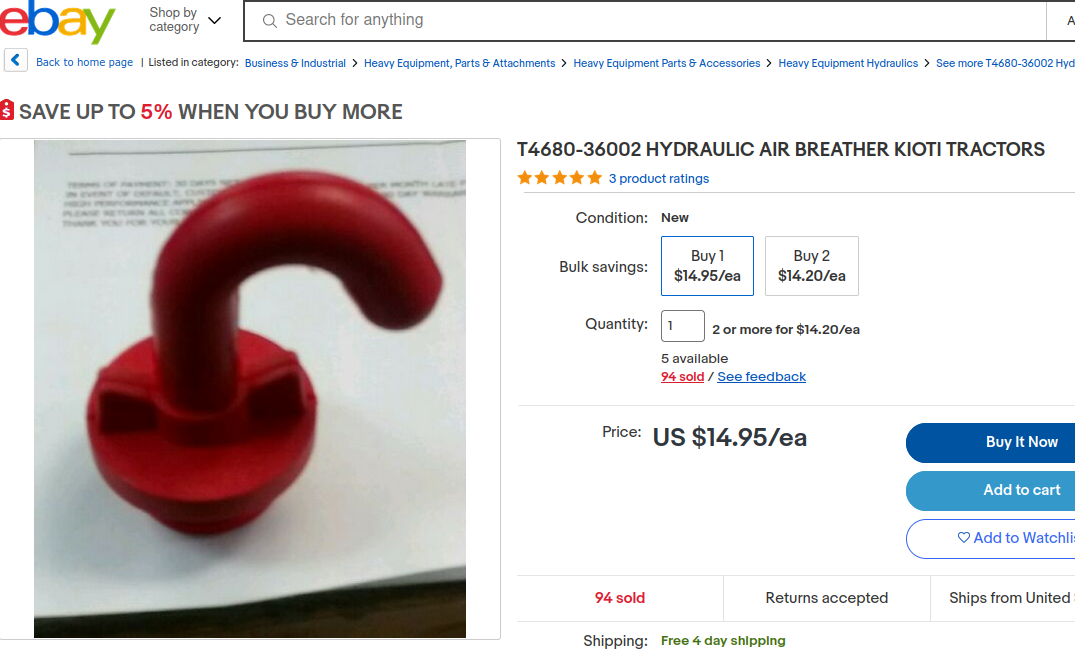The width and height of the screenshot is (1075, 654).
Task: Expand the Shop by category dropdown
Action: pos(185,20)
